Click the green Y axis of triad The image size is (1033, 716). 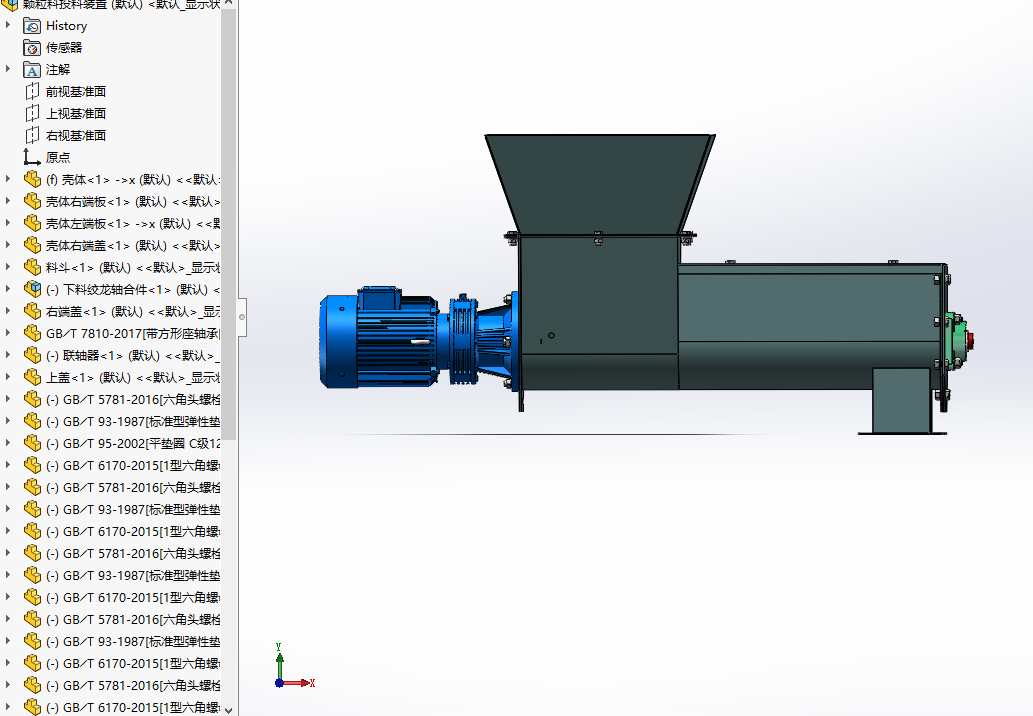coord(279,661)
